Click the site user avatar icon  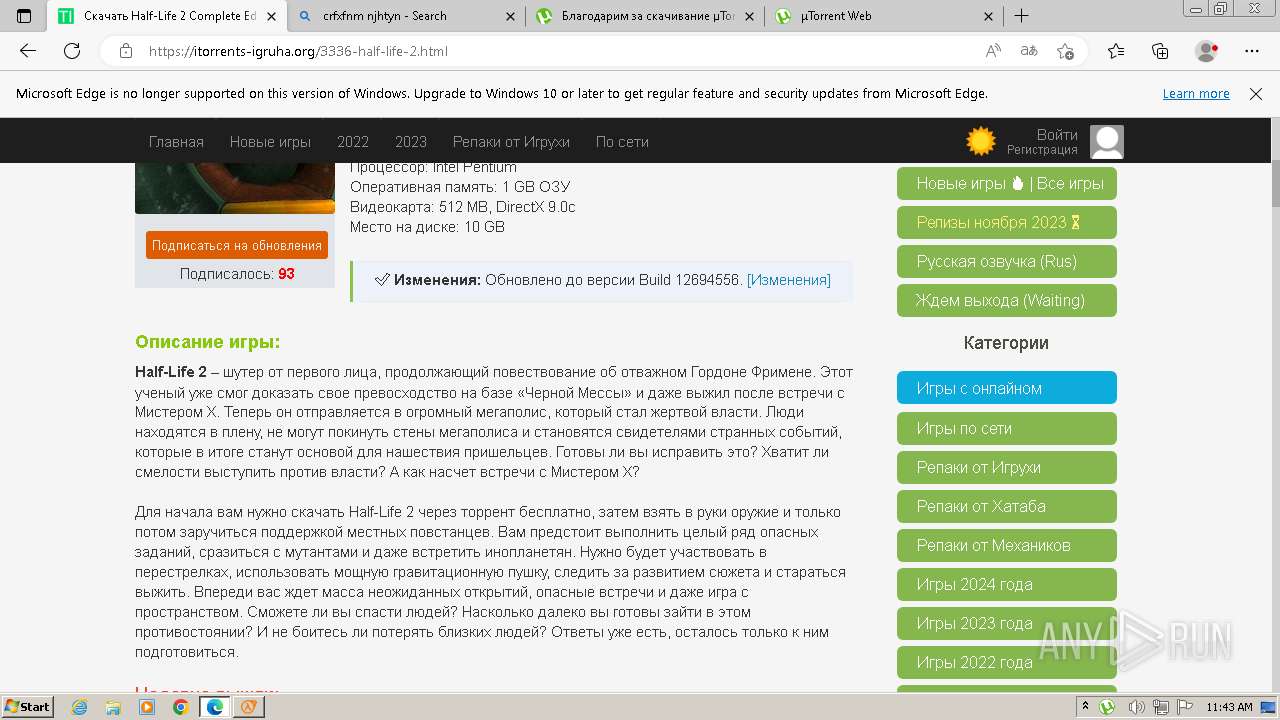[1107, 142]
